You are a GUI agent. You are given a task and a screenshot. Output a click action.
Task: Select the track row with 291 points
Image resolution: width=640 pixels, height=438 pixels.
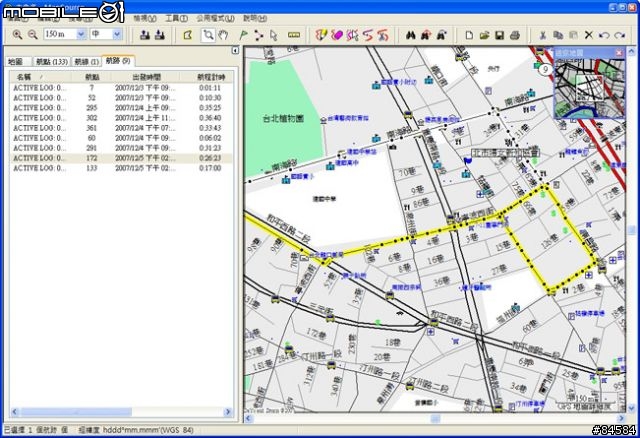coord(121,148)
